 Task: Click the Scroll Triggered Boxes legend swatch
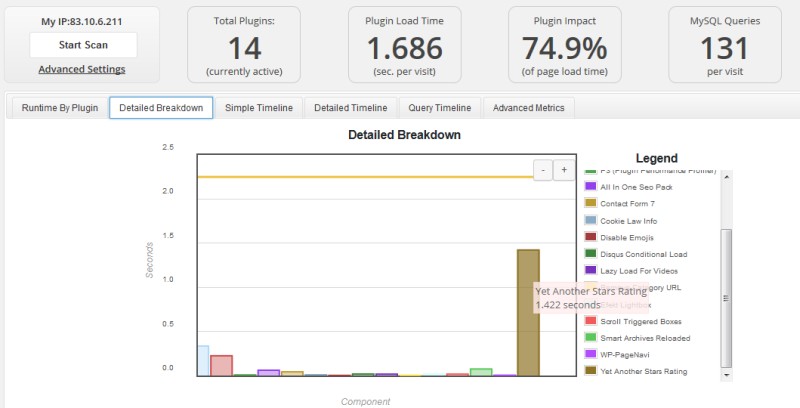tap(590, 321)
